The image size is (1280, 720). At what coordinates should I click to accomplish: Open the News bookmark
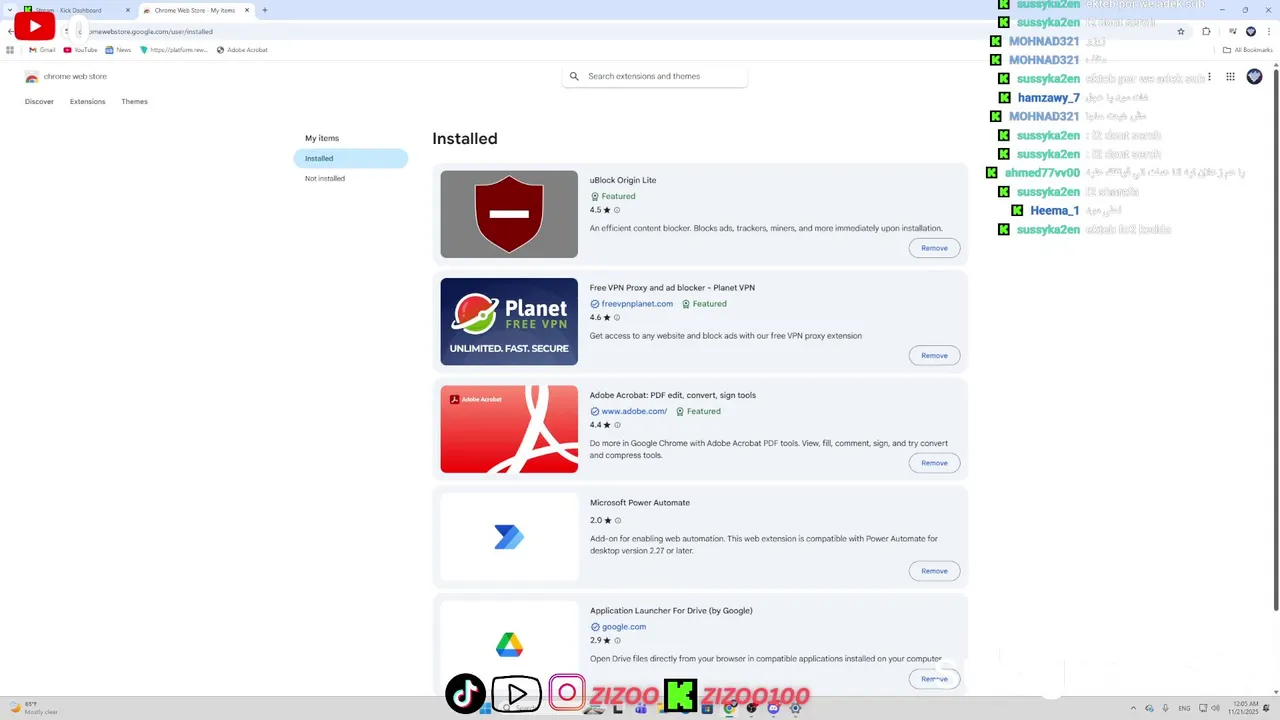(118, 49)
